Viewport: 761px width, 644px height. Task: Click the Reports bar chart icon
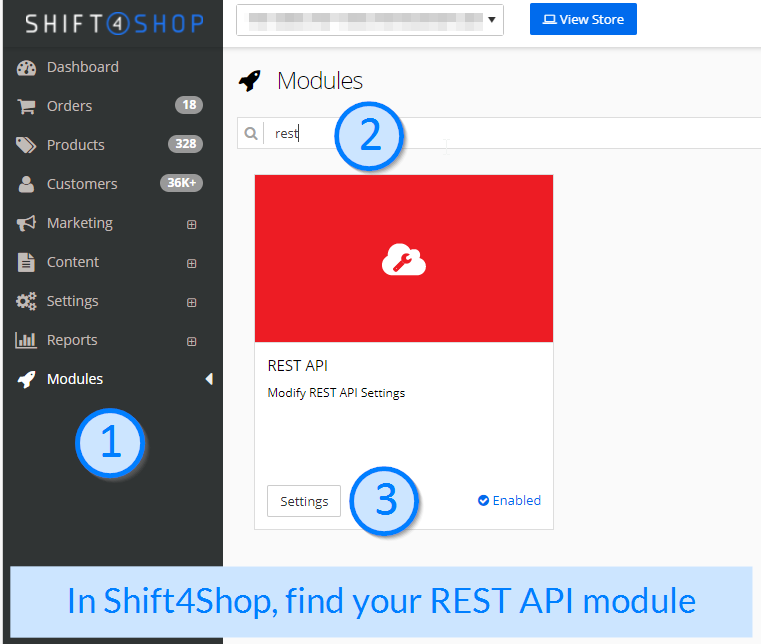[x=26, y=340]
